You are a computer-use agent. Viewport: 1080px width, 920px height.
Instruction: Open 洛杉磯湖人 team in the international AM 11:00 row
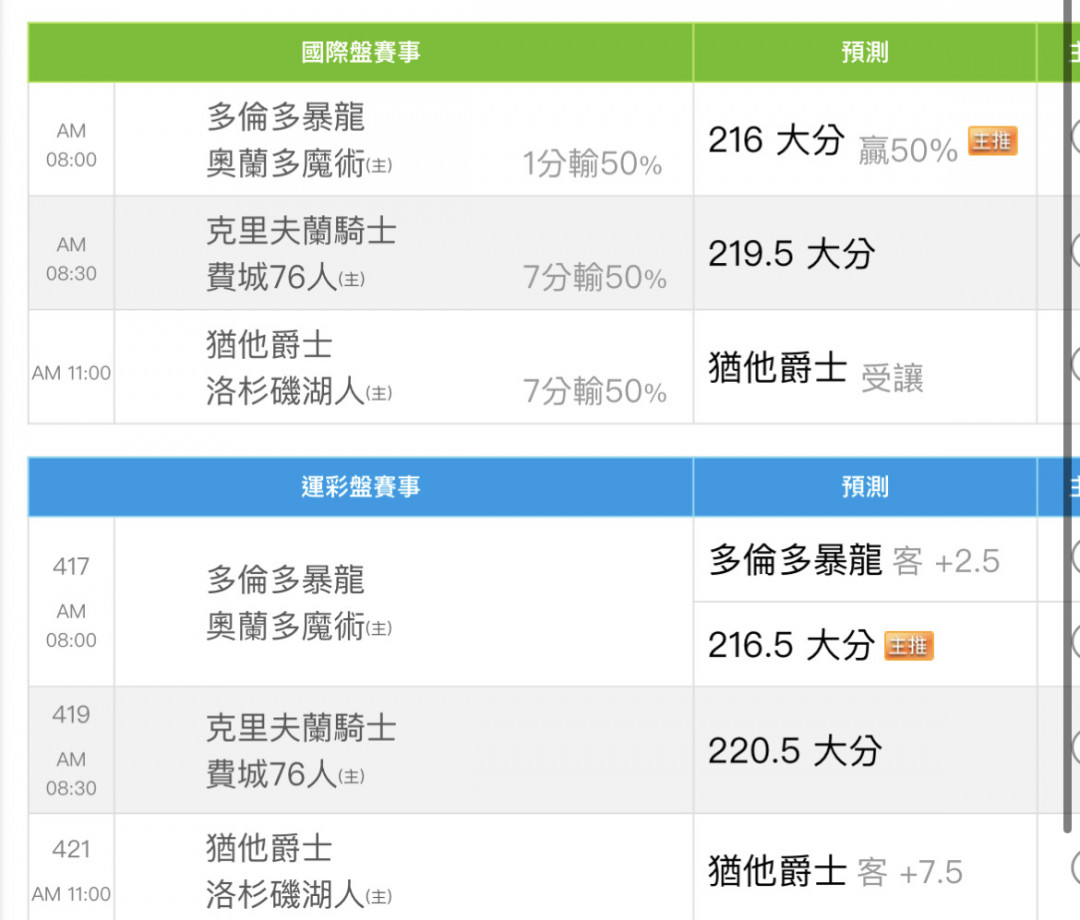[285, 391]
